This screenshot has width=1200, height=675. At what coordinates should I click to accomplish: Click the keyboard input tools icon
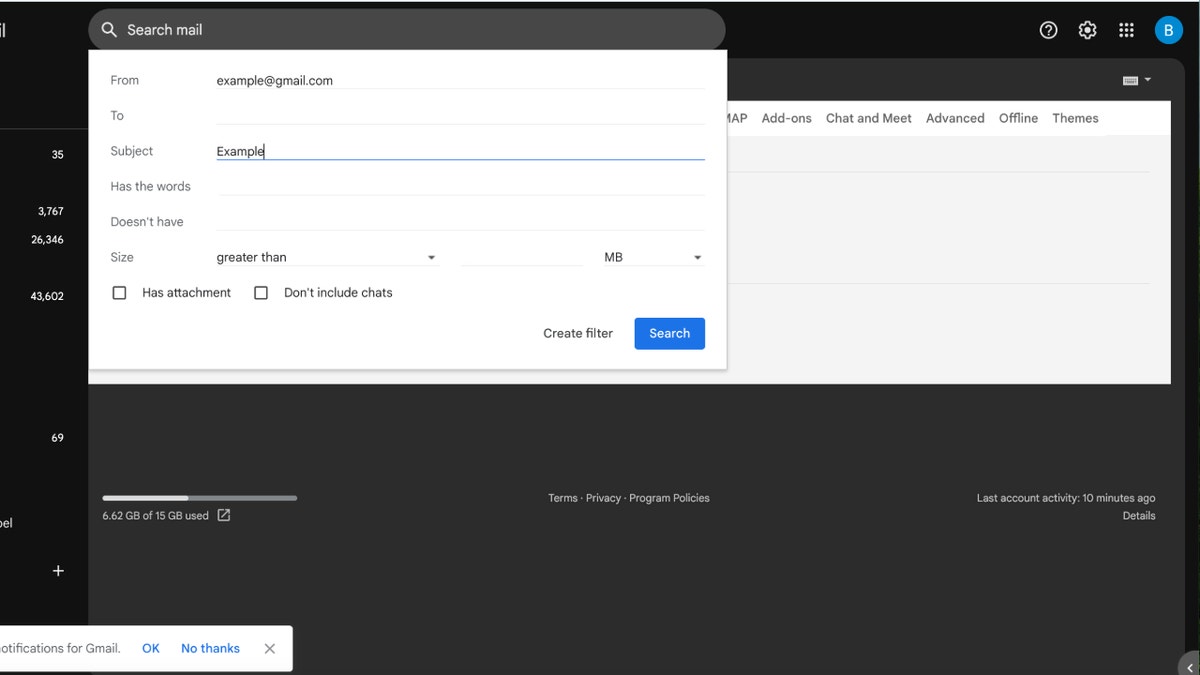coord(1131,80)
